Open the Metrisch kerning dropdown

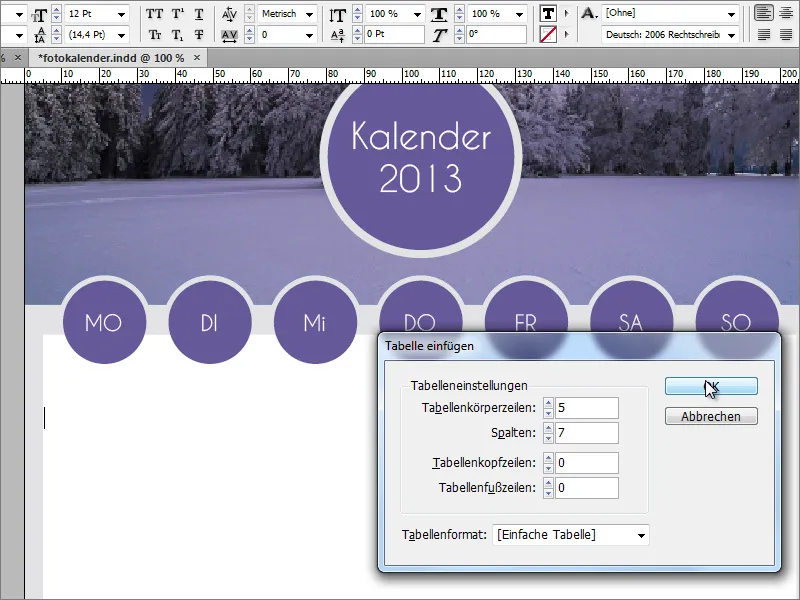point(309,14)
